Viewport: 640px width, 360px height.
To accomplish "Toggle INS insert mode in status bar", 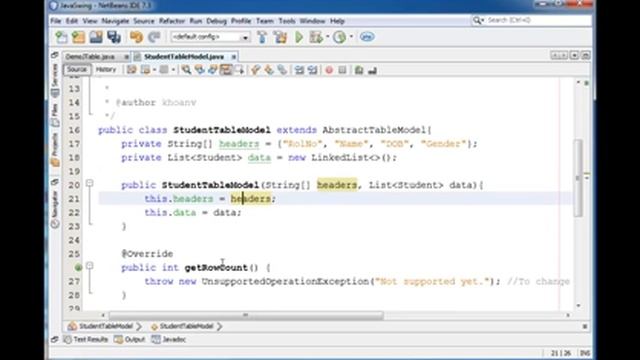I will coord(585,353).
